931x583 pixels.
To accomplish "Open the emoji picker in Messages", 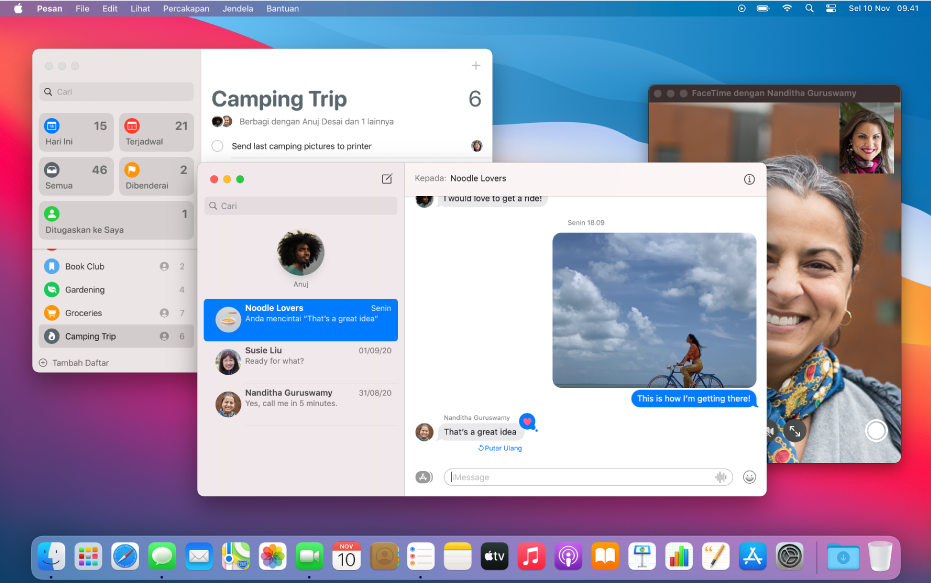I will point(750,477).
